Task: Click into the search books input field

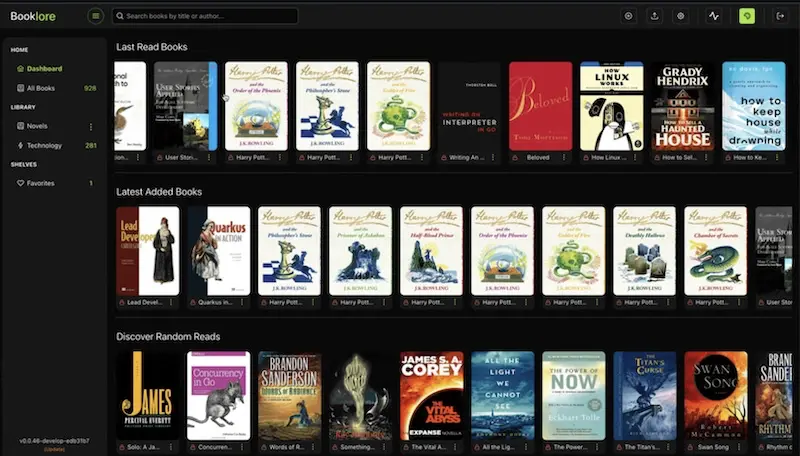Action: 205,16
